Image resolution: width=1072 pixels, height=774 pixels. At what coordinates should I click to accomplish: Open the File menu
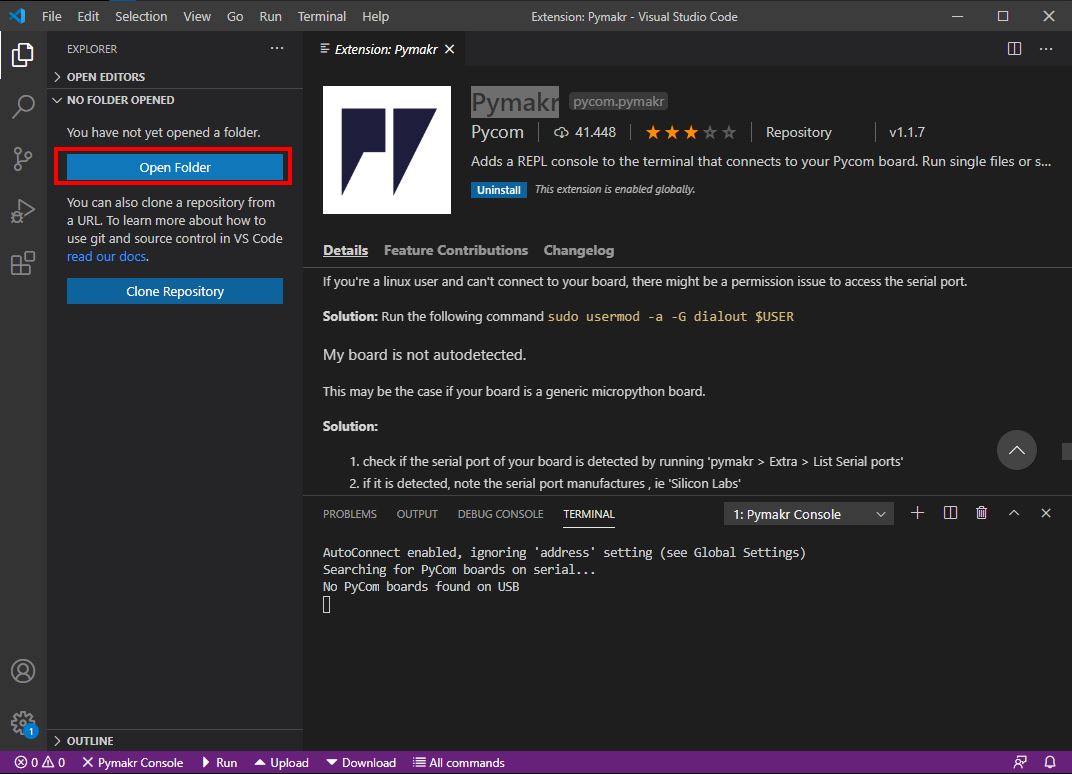(51, 16)
